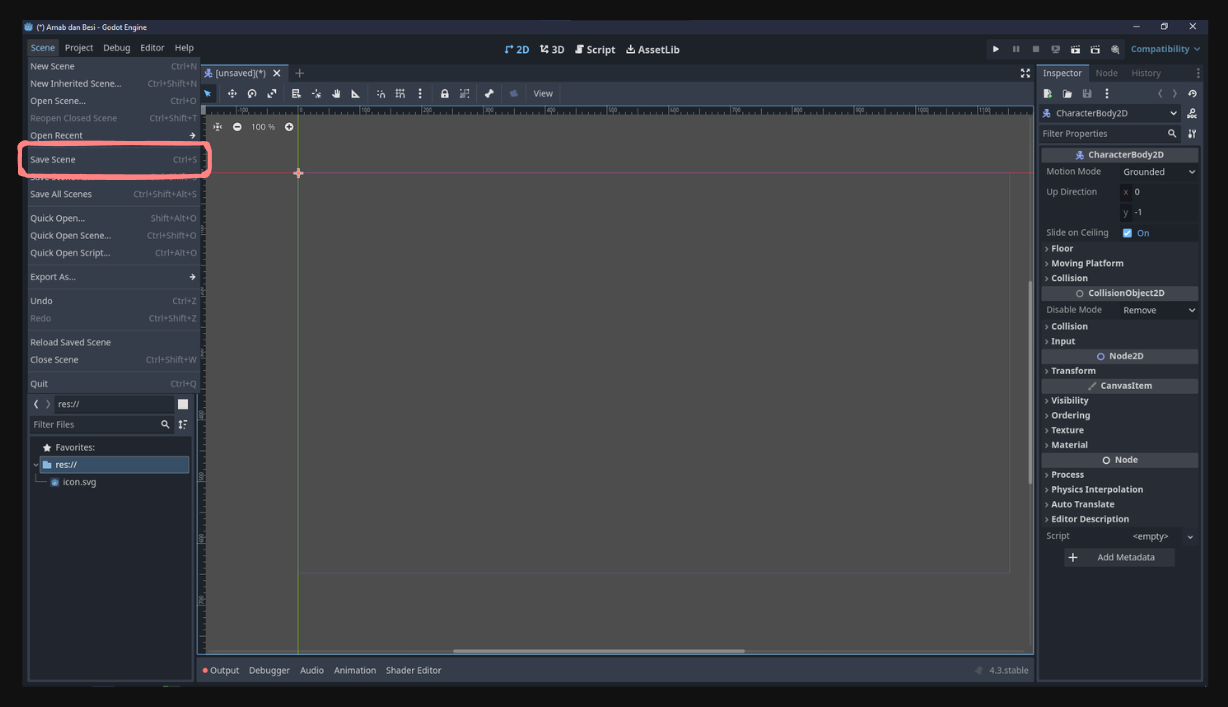1228x707 pixels.
Task: Open skeleton bone options
Action: click(x=489, y=93)
